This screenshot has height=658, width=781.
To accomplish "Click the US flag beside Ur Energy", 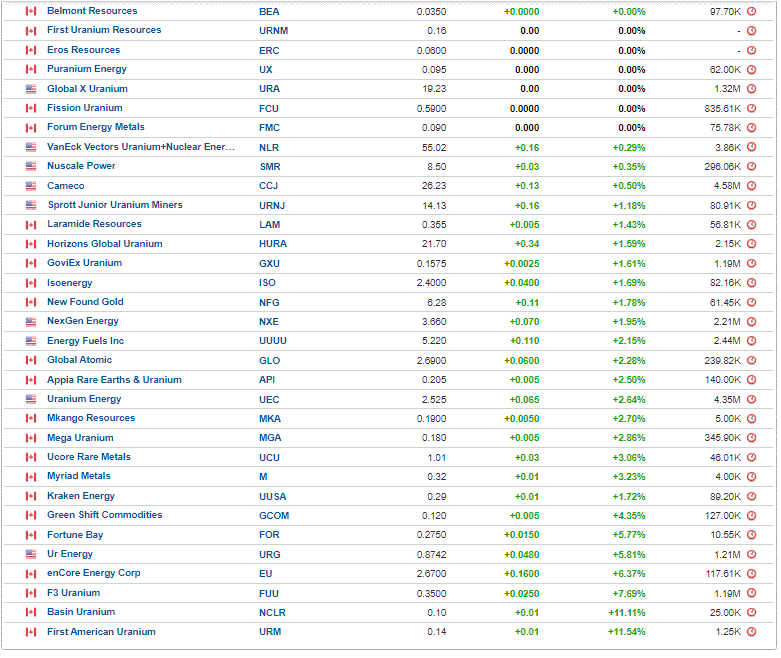I will [x=31, y=554].
